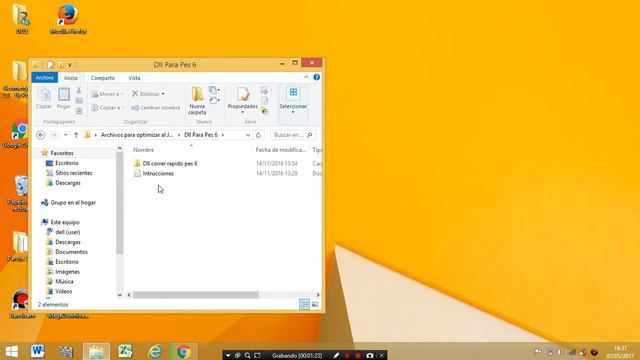The height and width of the screenshot is (360, 640).
Task: Click the recorder zoom magnifier icon
Action: tap(247, 356)
